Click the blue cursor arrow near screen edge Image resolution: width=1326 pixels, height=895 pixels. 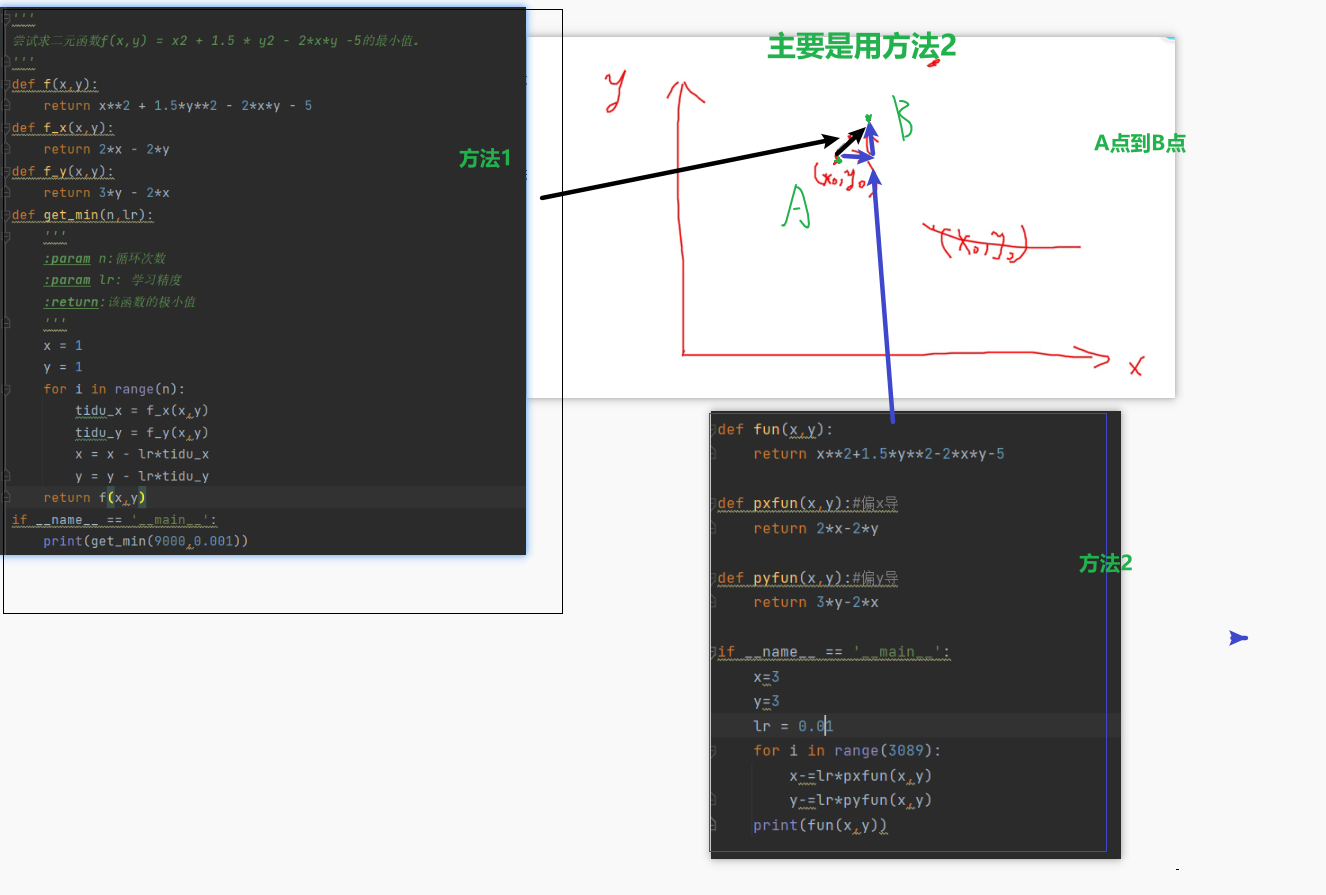coord(1238,637)
